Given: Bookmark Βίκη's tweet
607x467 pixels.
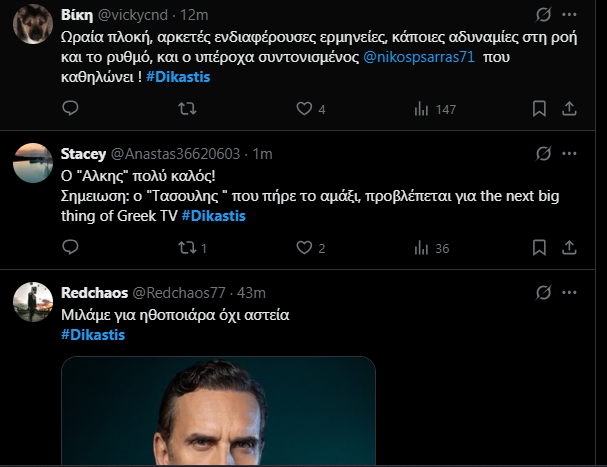Looking at the screenshot, I should click(x=539, y=109).
